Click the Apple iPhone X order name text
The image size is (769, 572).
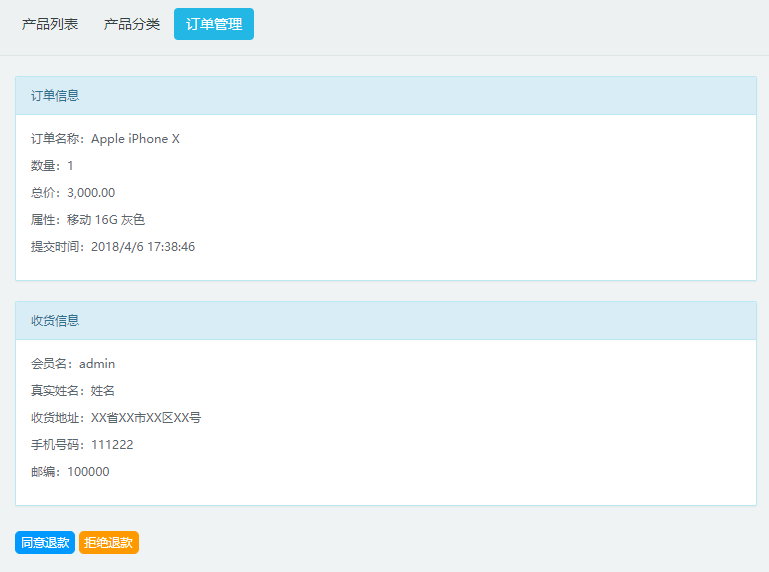tap(135, 139)
